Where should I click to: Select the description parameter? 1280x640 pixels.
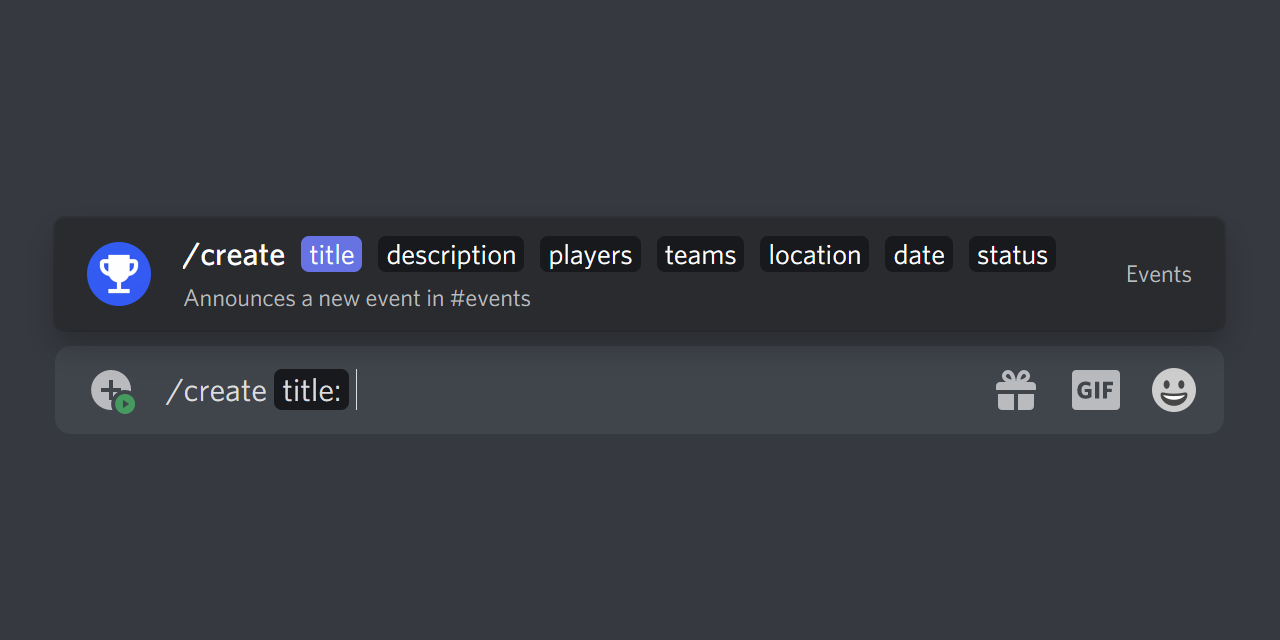450,254
